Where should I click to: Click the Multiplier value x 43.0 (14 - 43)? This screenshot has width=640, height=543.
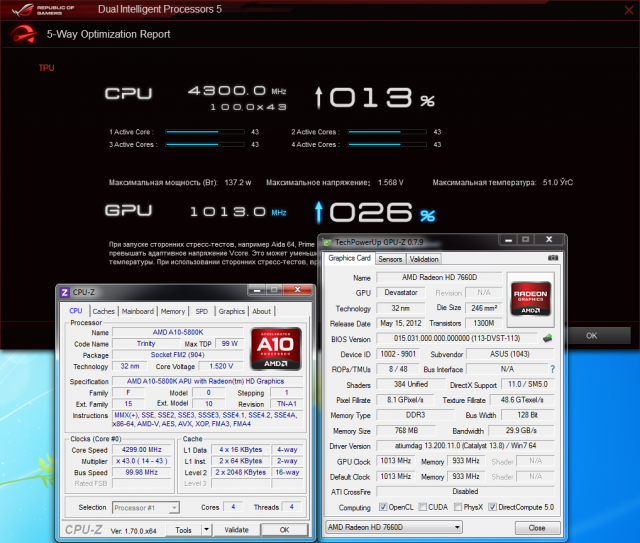[142, 461]
